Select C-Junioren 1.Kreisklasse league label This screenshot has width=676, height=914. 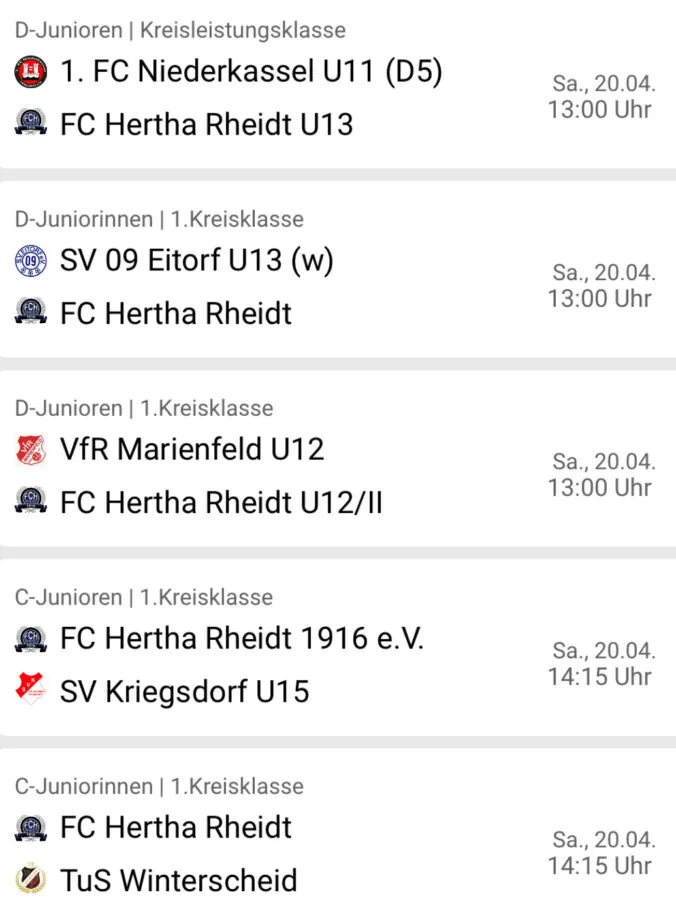pos(143,597)
